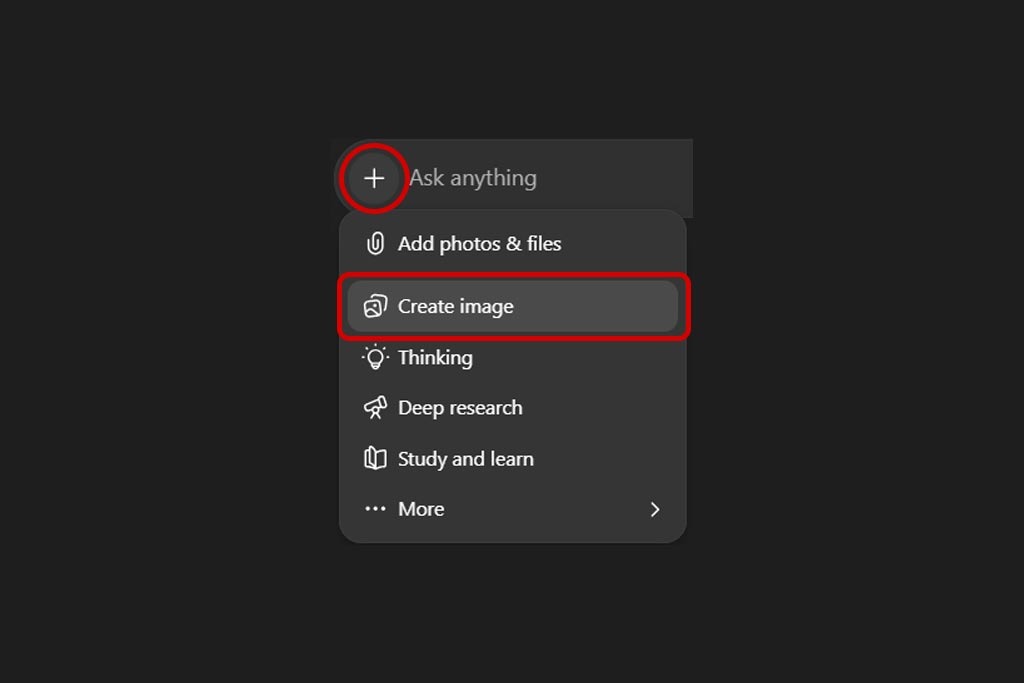The width and height of the screenshot is (1024, 683).
Task: Choose the "Create image" text label
Action: pos(455,306)
